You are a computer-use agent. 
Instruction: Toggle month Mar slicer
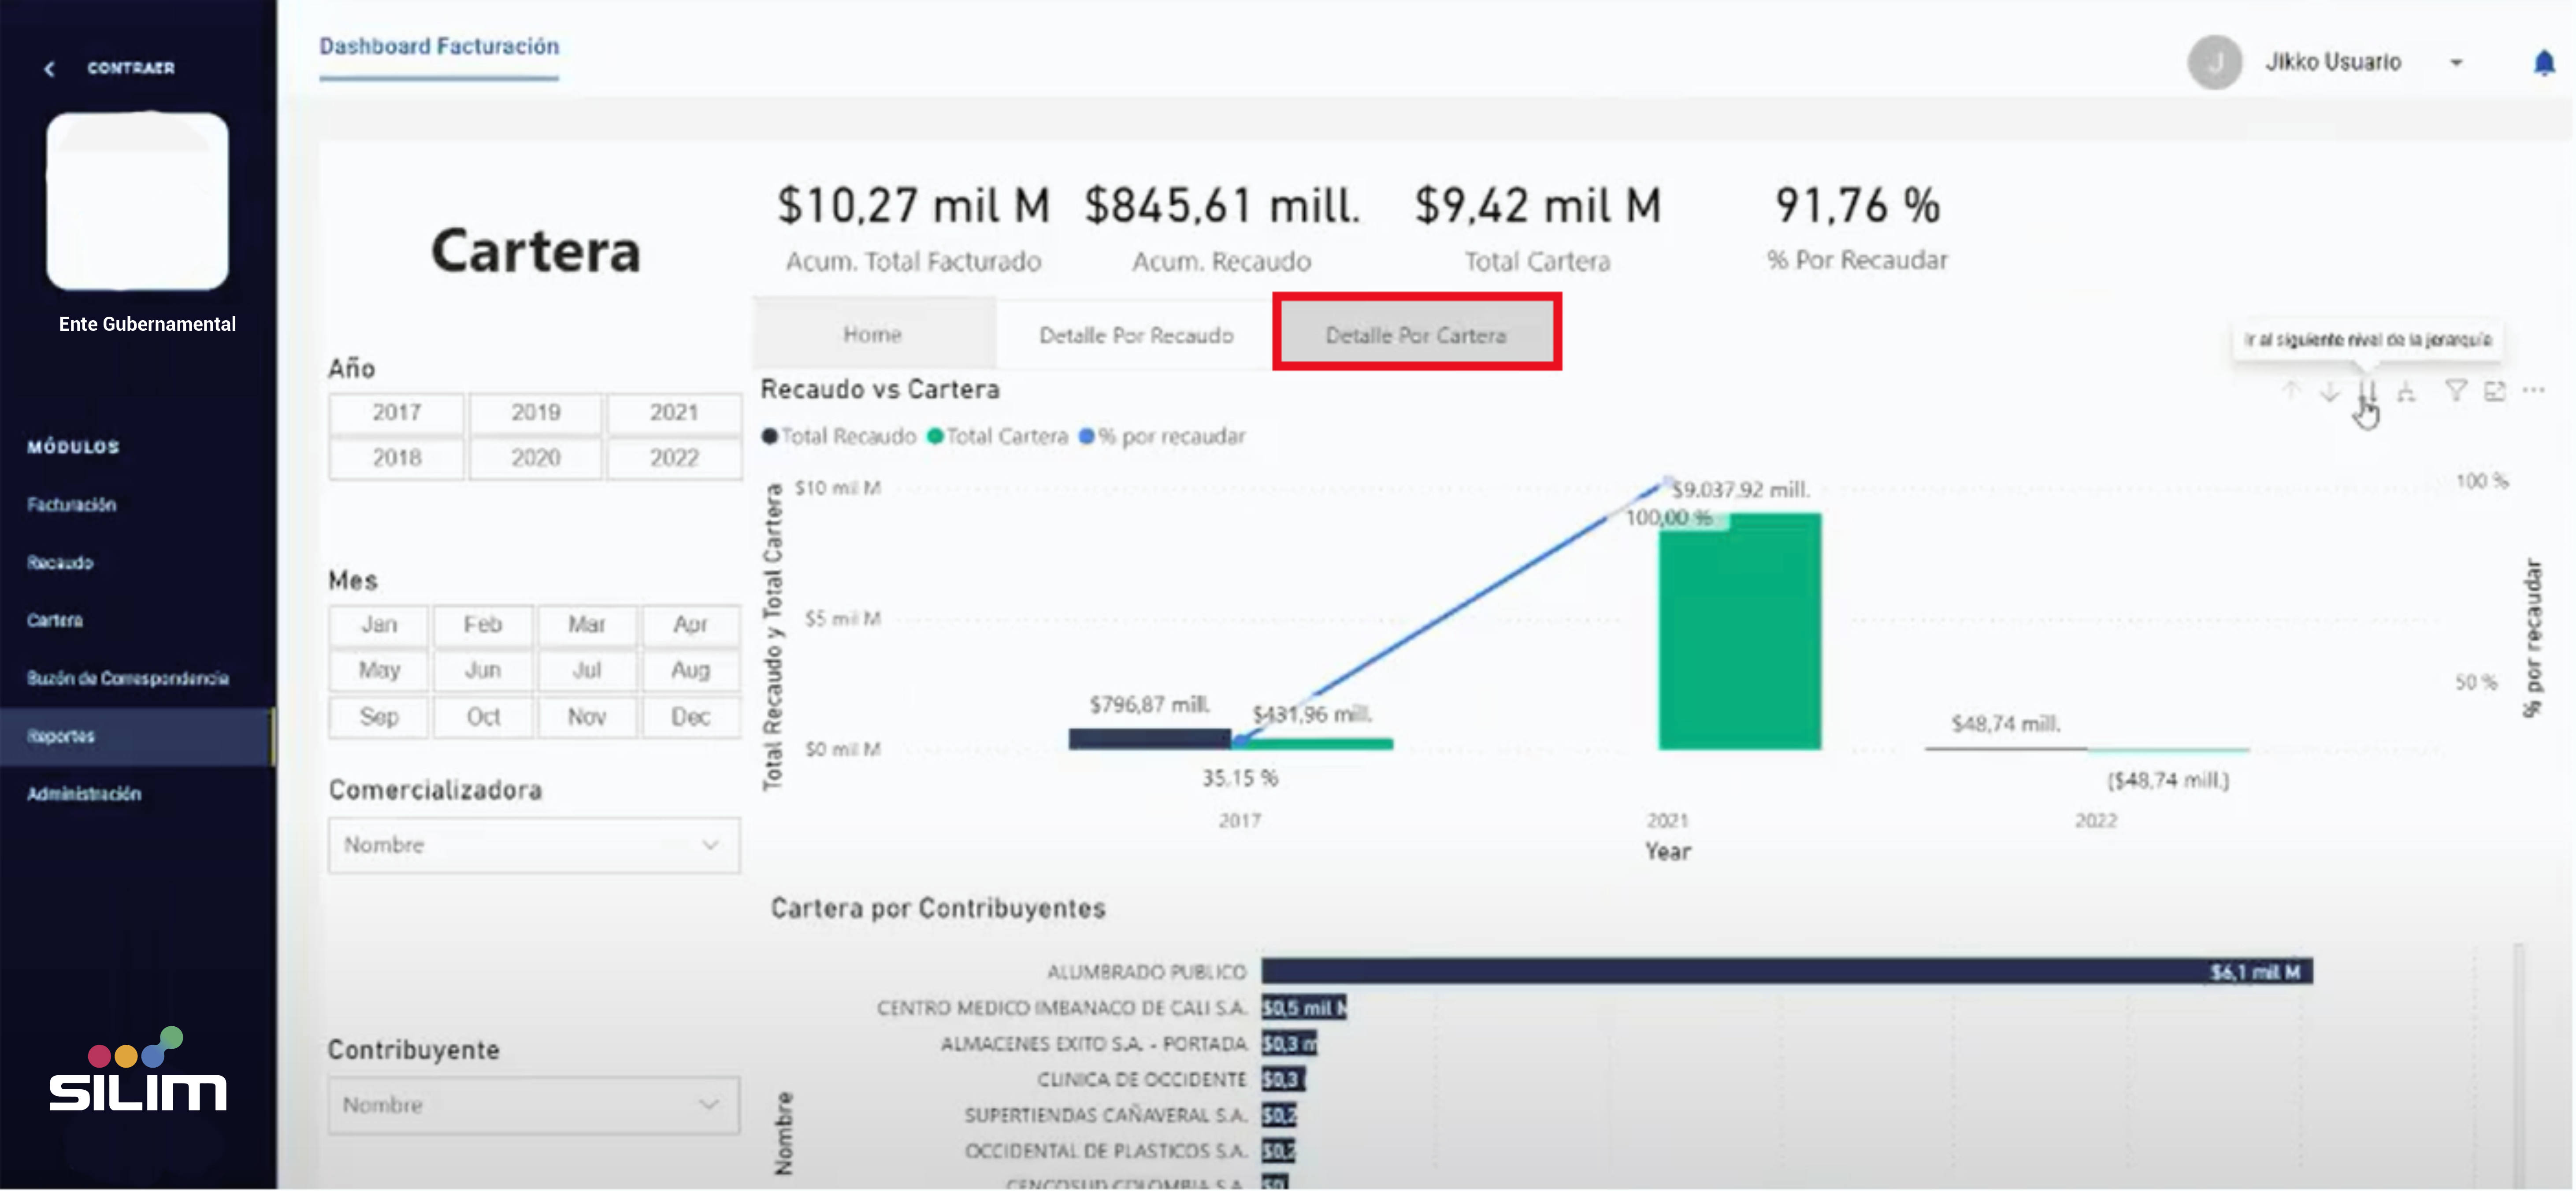(x=587, y=625)
